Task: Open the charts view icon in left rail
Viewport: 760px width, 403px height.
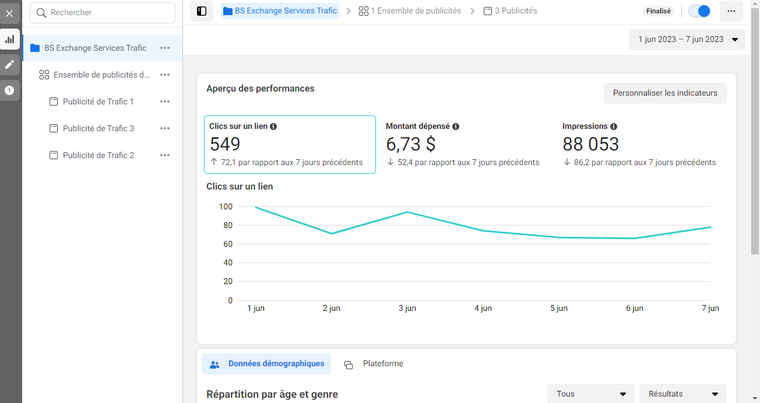Action: 10,39
